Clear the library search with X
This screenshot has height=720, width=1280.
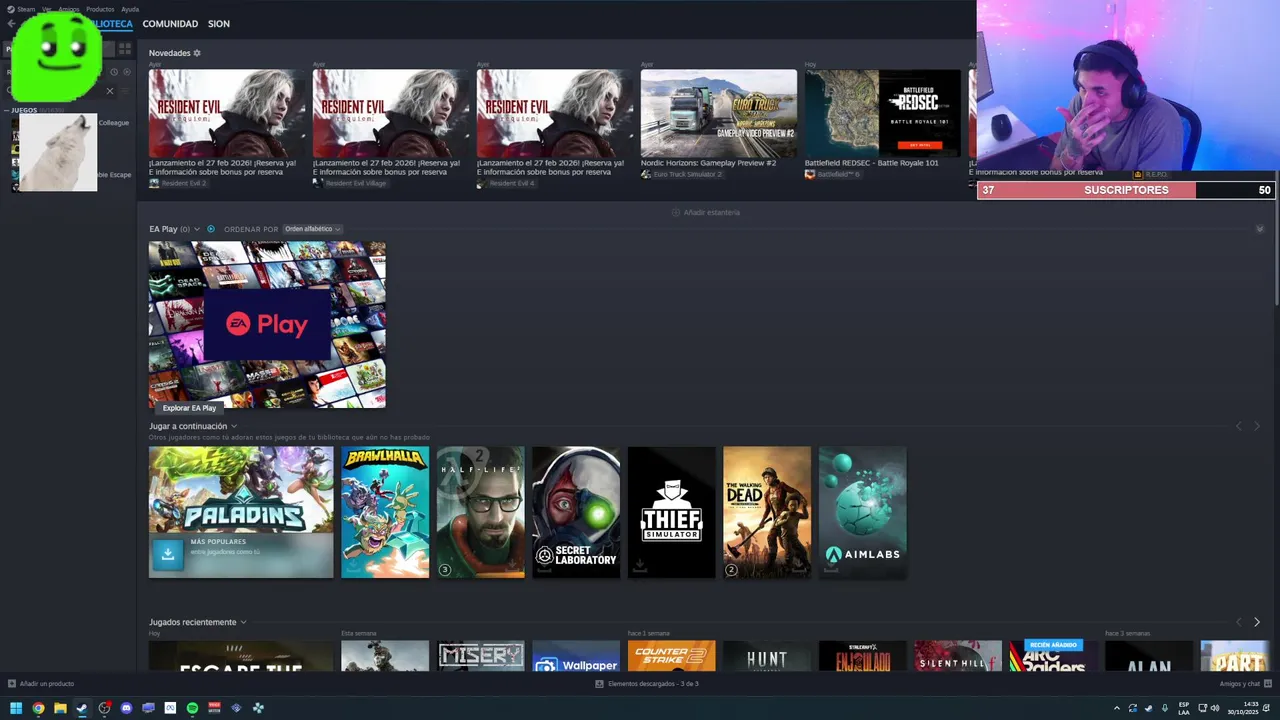(x=110, y=91)
